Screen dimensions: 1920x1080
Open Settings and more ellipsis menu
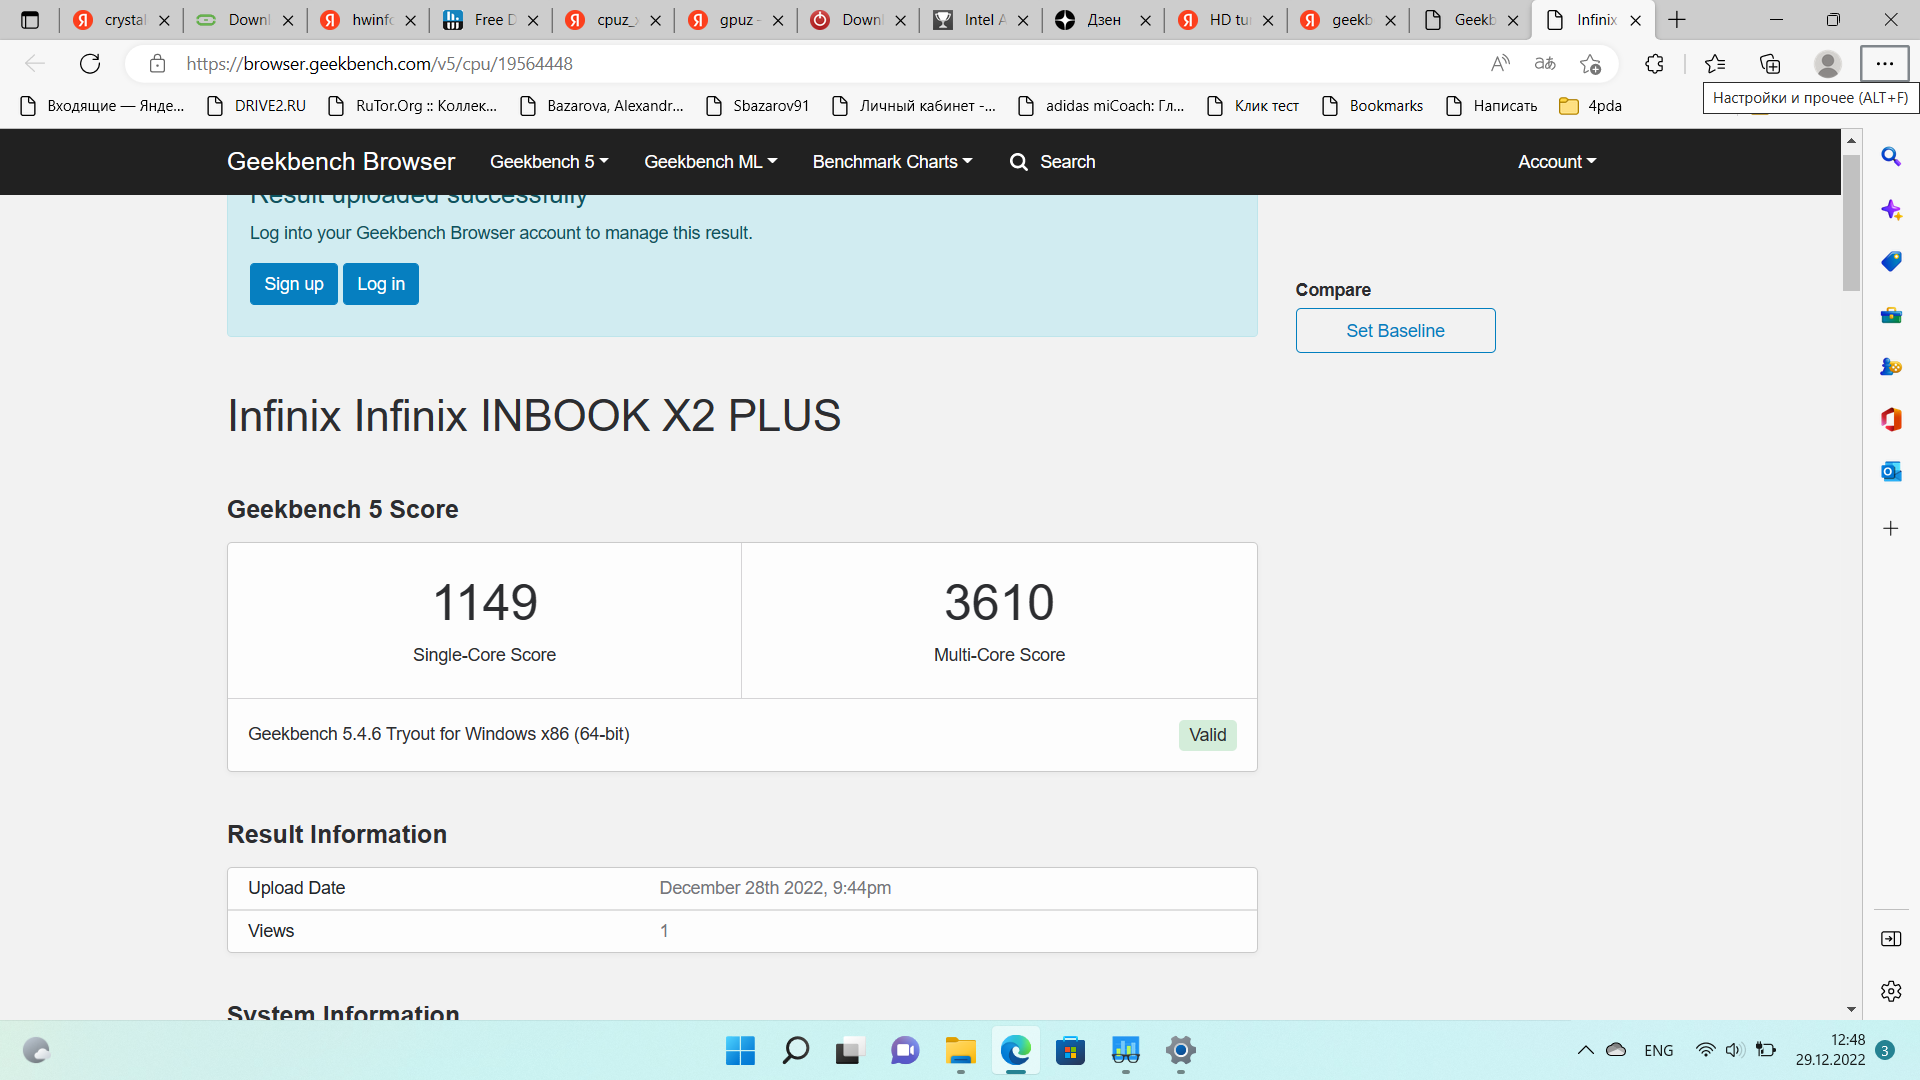pyautogui.click(x=1884, y=64)
